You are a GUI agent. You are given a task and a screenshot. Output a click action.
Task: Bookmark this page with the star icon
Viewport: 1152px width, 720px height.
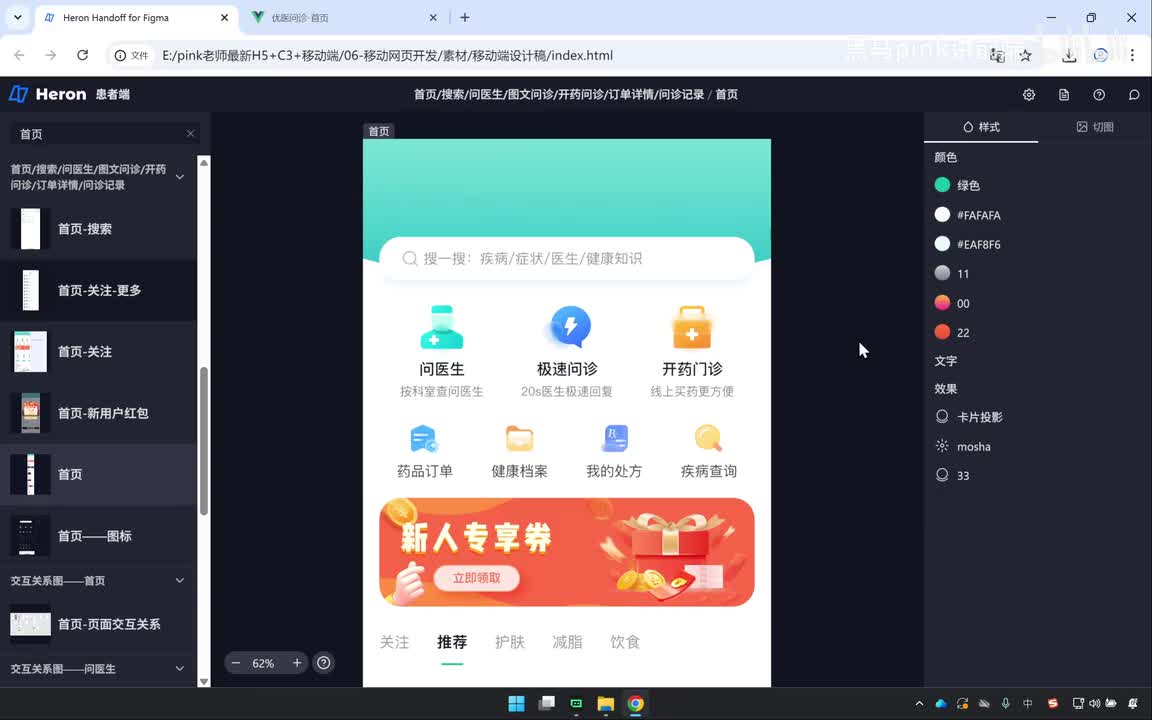(1026, 55)
